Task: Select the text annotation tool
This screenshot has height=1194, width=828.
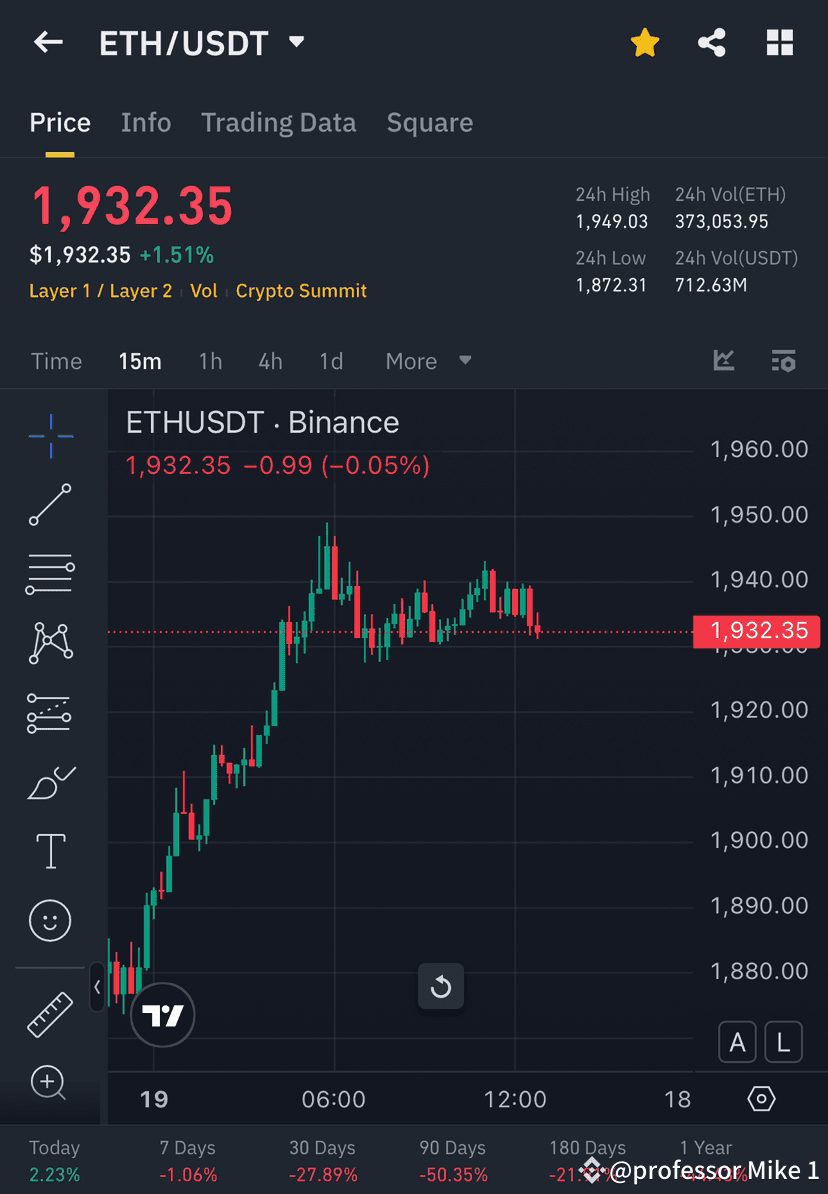Action: coord(50,851)
